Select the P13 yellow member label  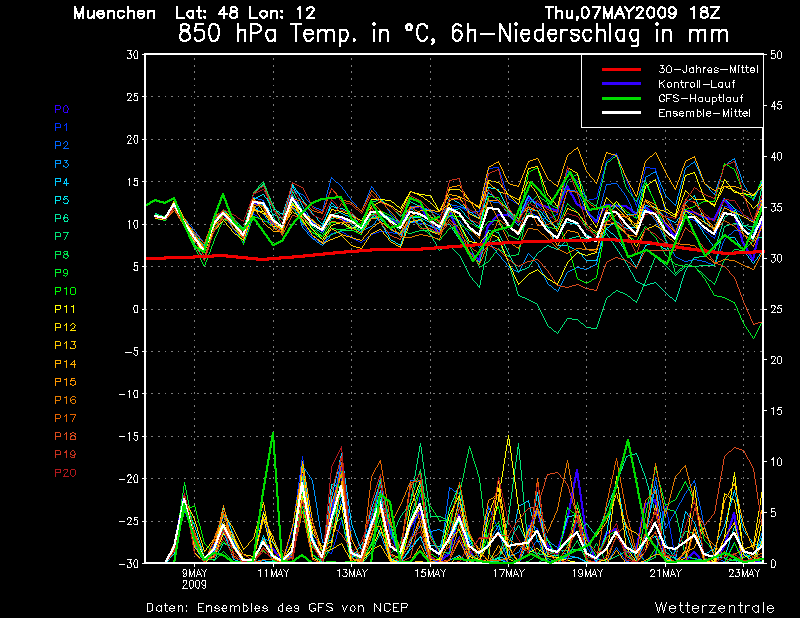65,345
